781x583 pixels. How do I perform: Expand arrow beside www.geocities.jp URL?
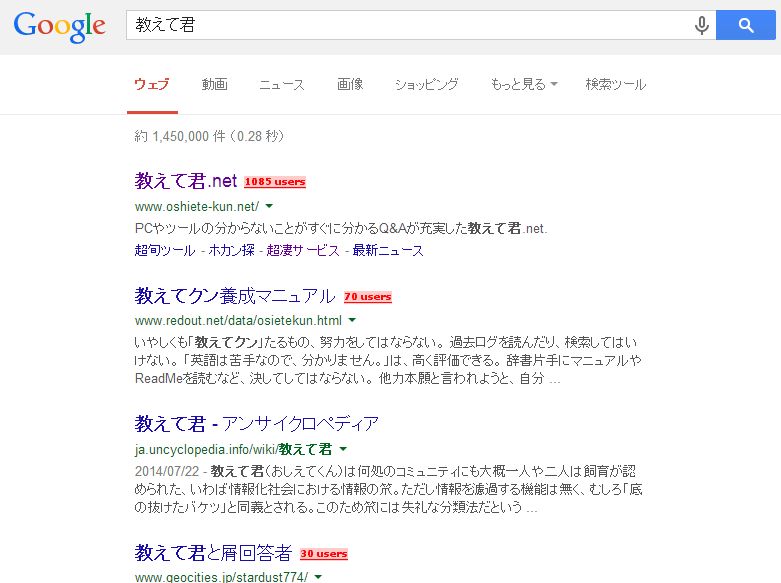318,577
